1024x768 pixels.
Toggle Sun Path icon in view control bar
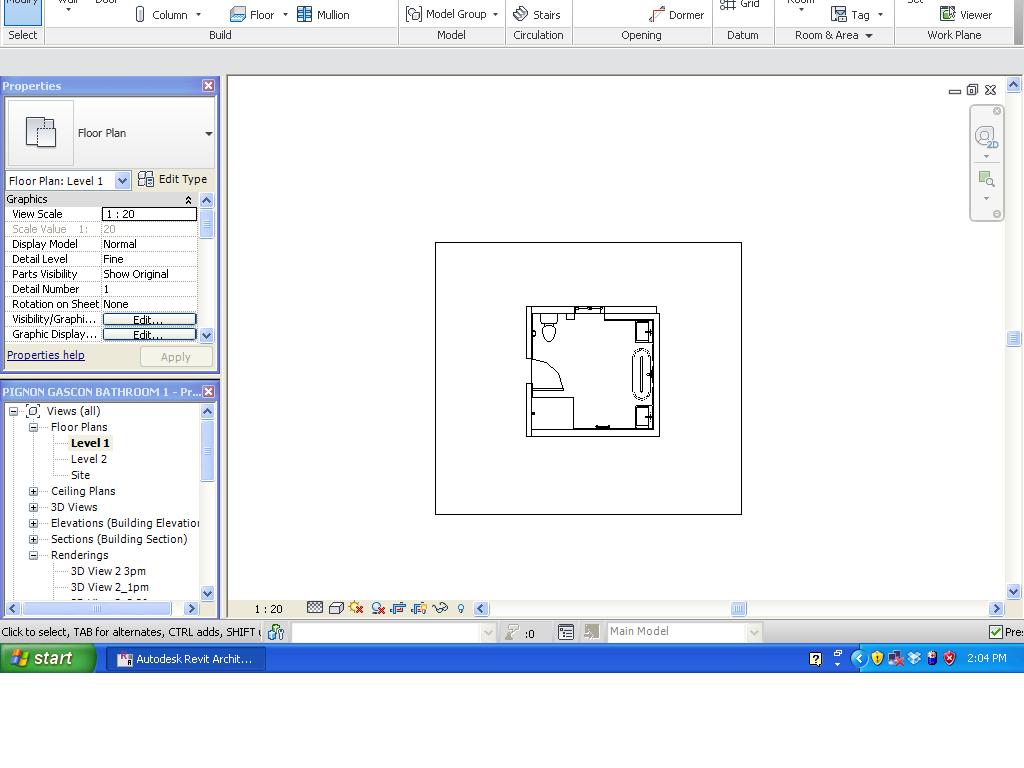(x=356, y=608)
